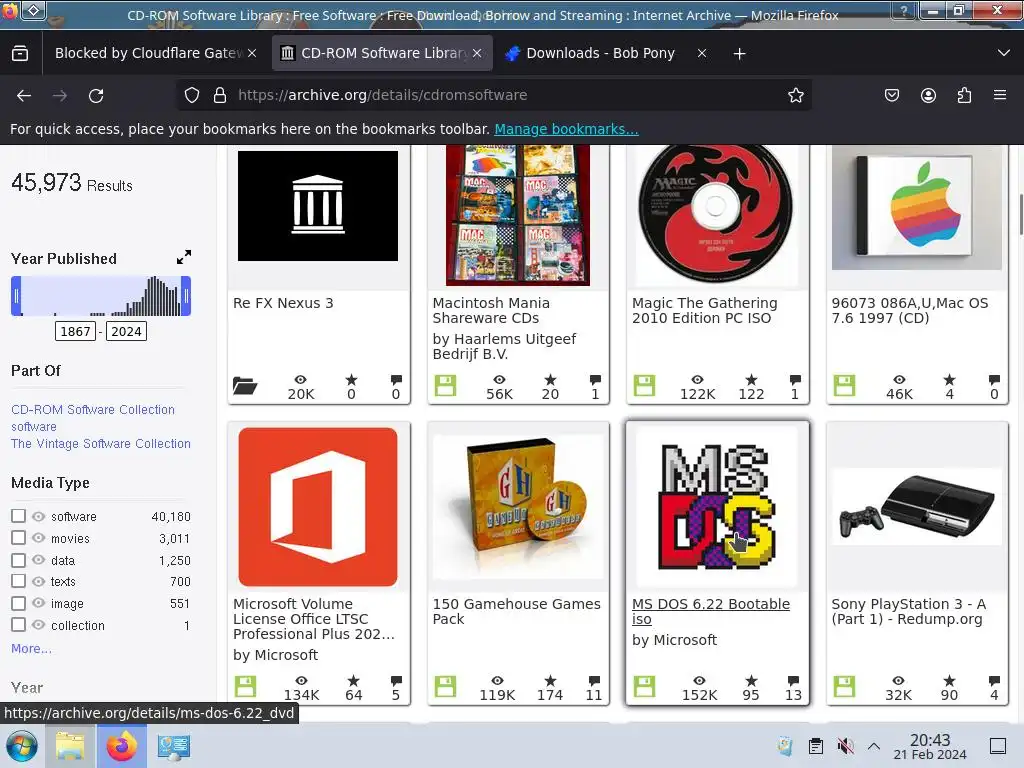Open the extensions puzzle icon
This screenshot has height=768, width=1024.
point(964,95)
